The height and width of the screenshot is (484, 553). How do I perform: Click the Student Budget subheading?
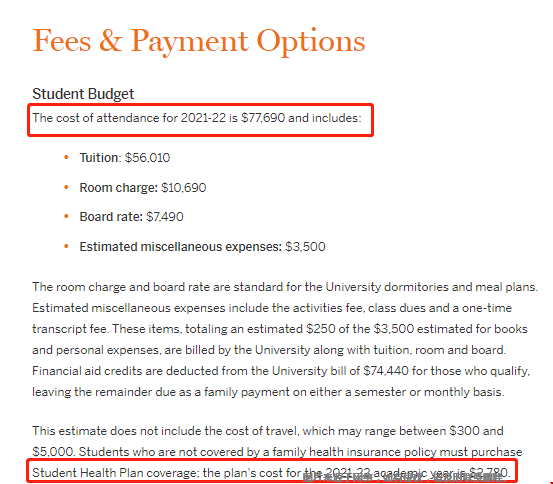pos(83,94)
